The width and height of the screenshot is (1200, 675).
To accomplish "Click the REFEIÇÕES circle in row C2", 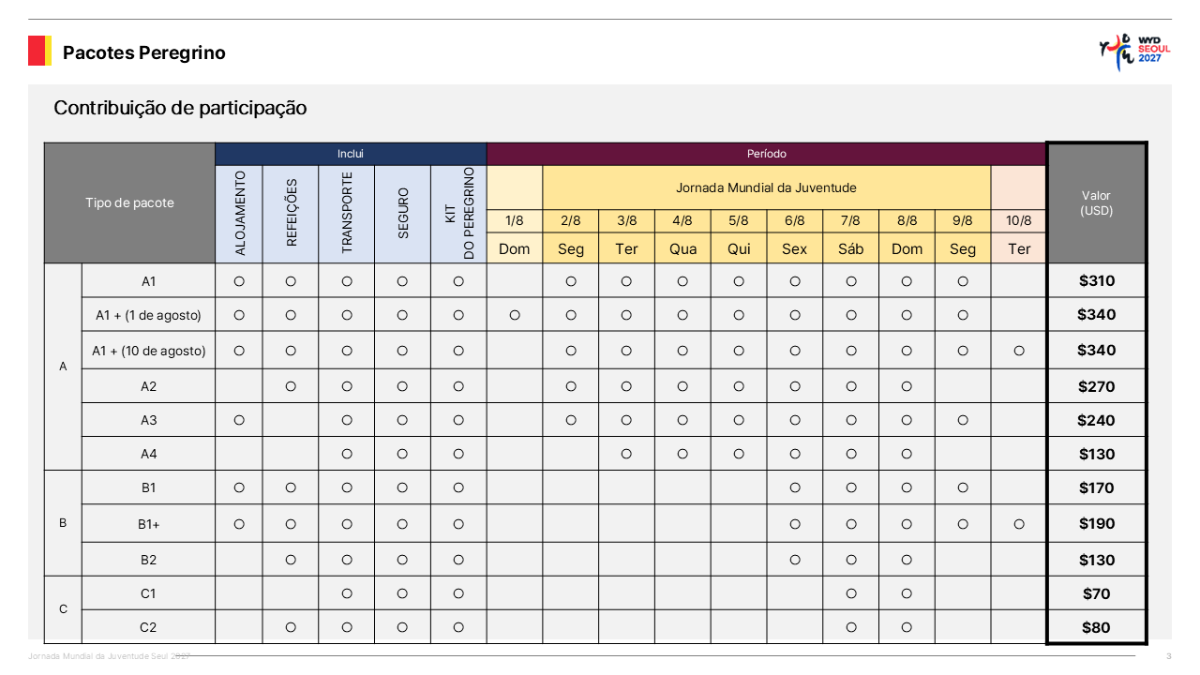I will click(291, 628).
